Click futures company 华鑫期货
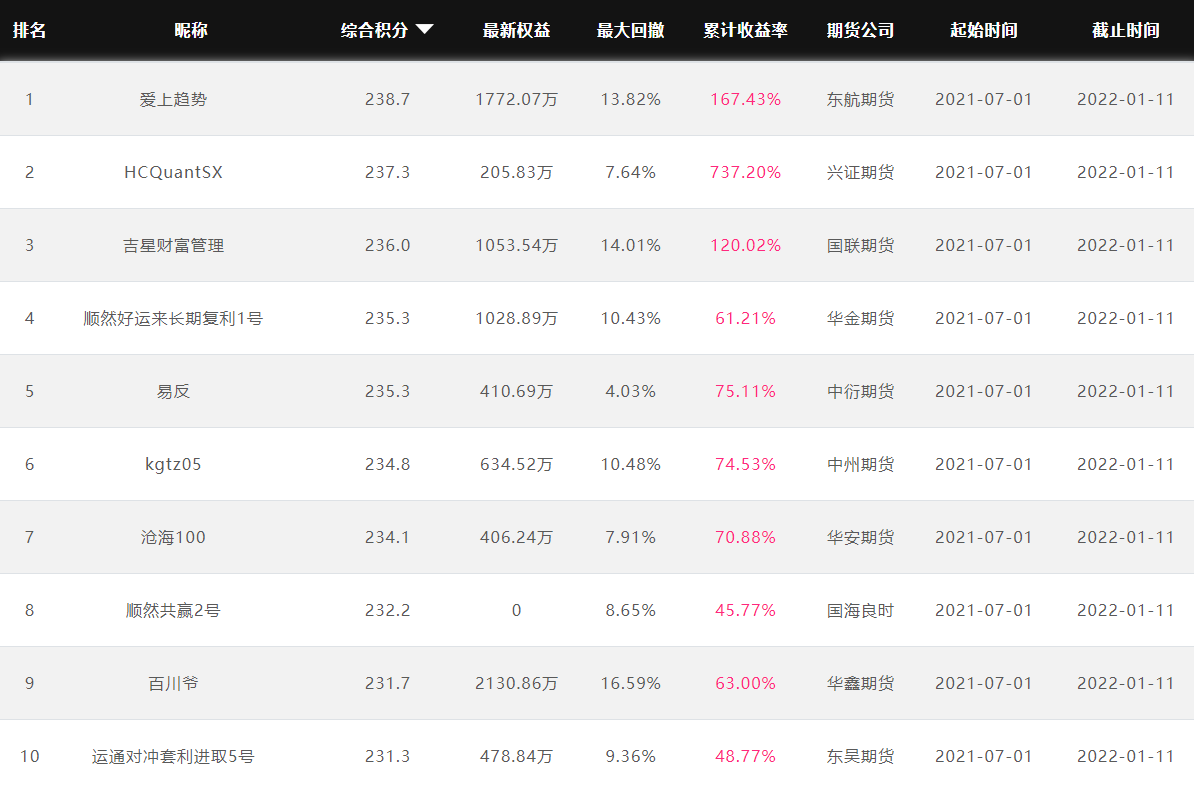Viewport: 1194px width, 789px height. point(860,684)
